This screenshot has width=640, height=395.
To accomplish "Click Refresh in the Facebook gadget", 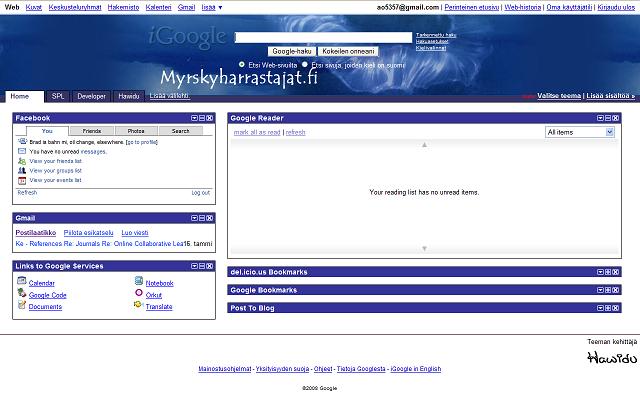I will tap(27, 193).
